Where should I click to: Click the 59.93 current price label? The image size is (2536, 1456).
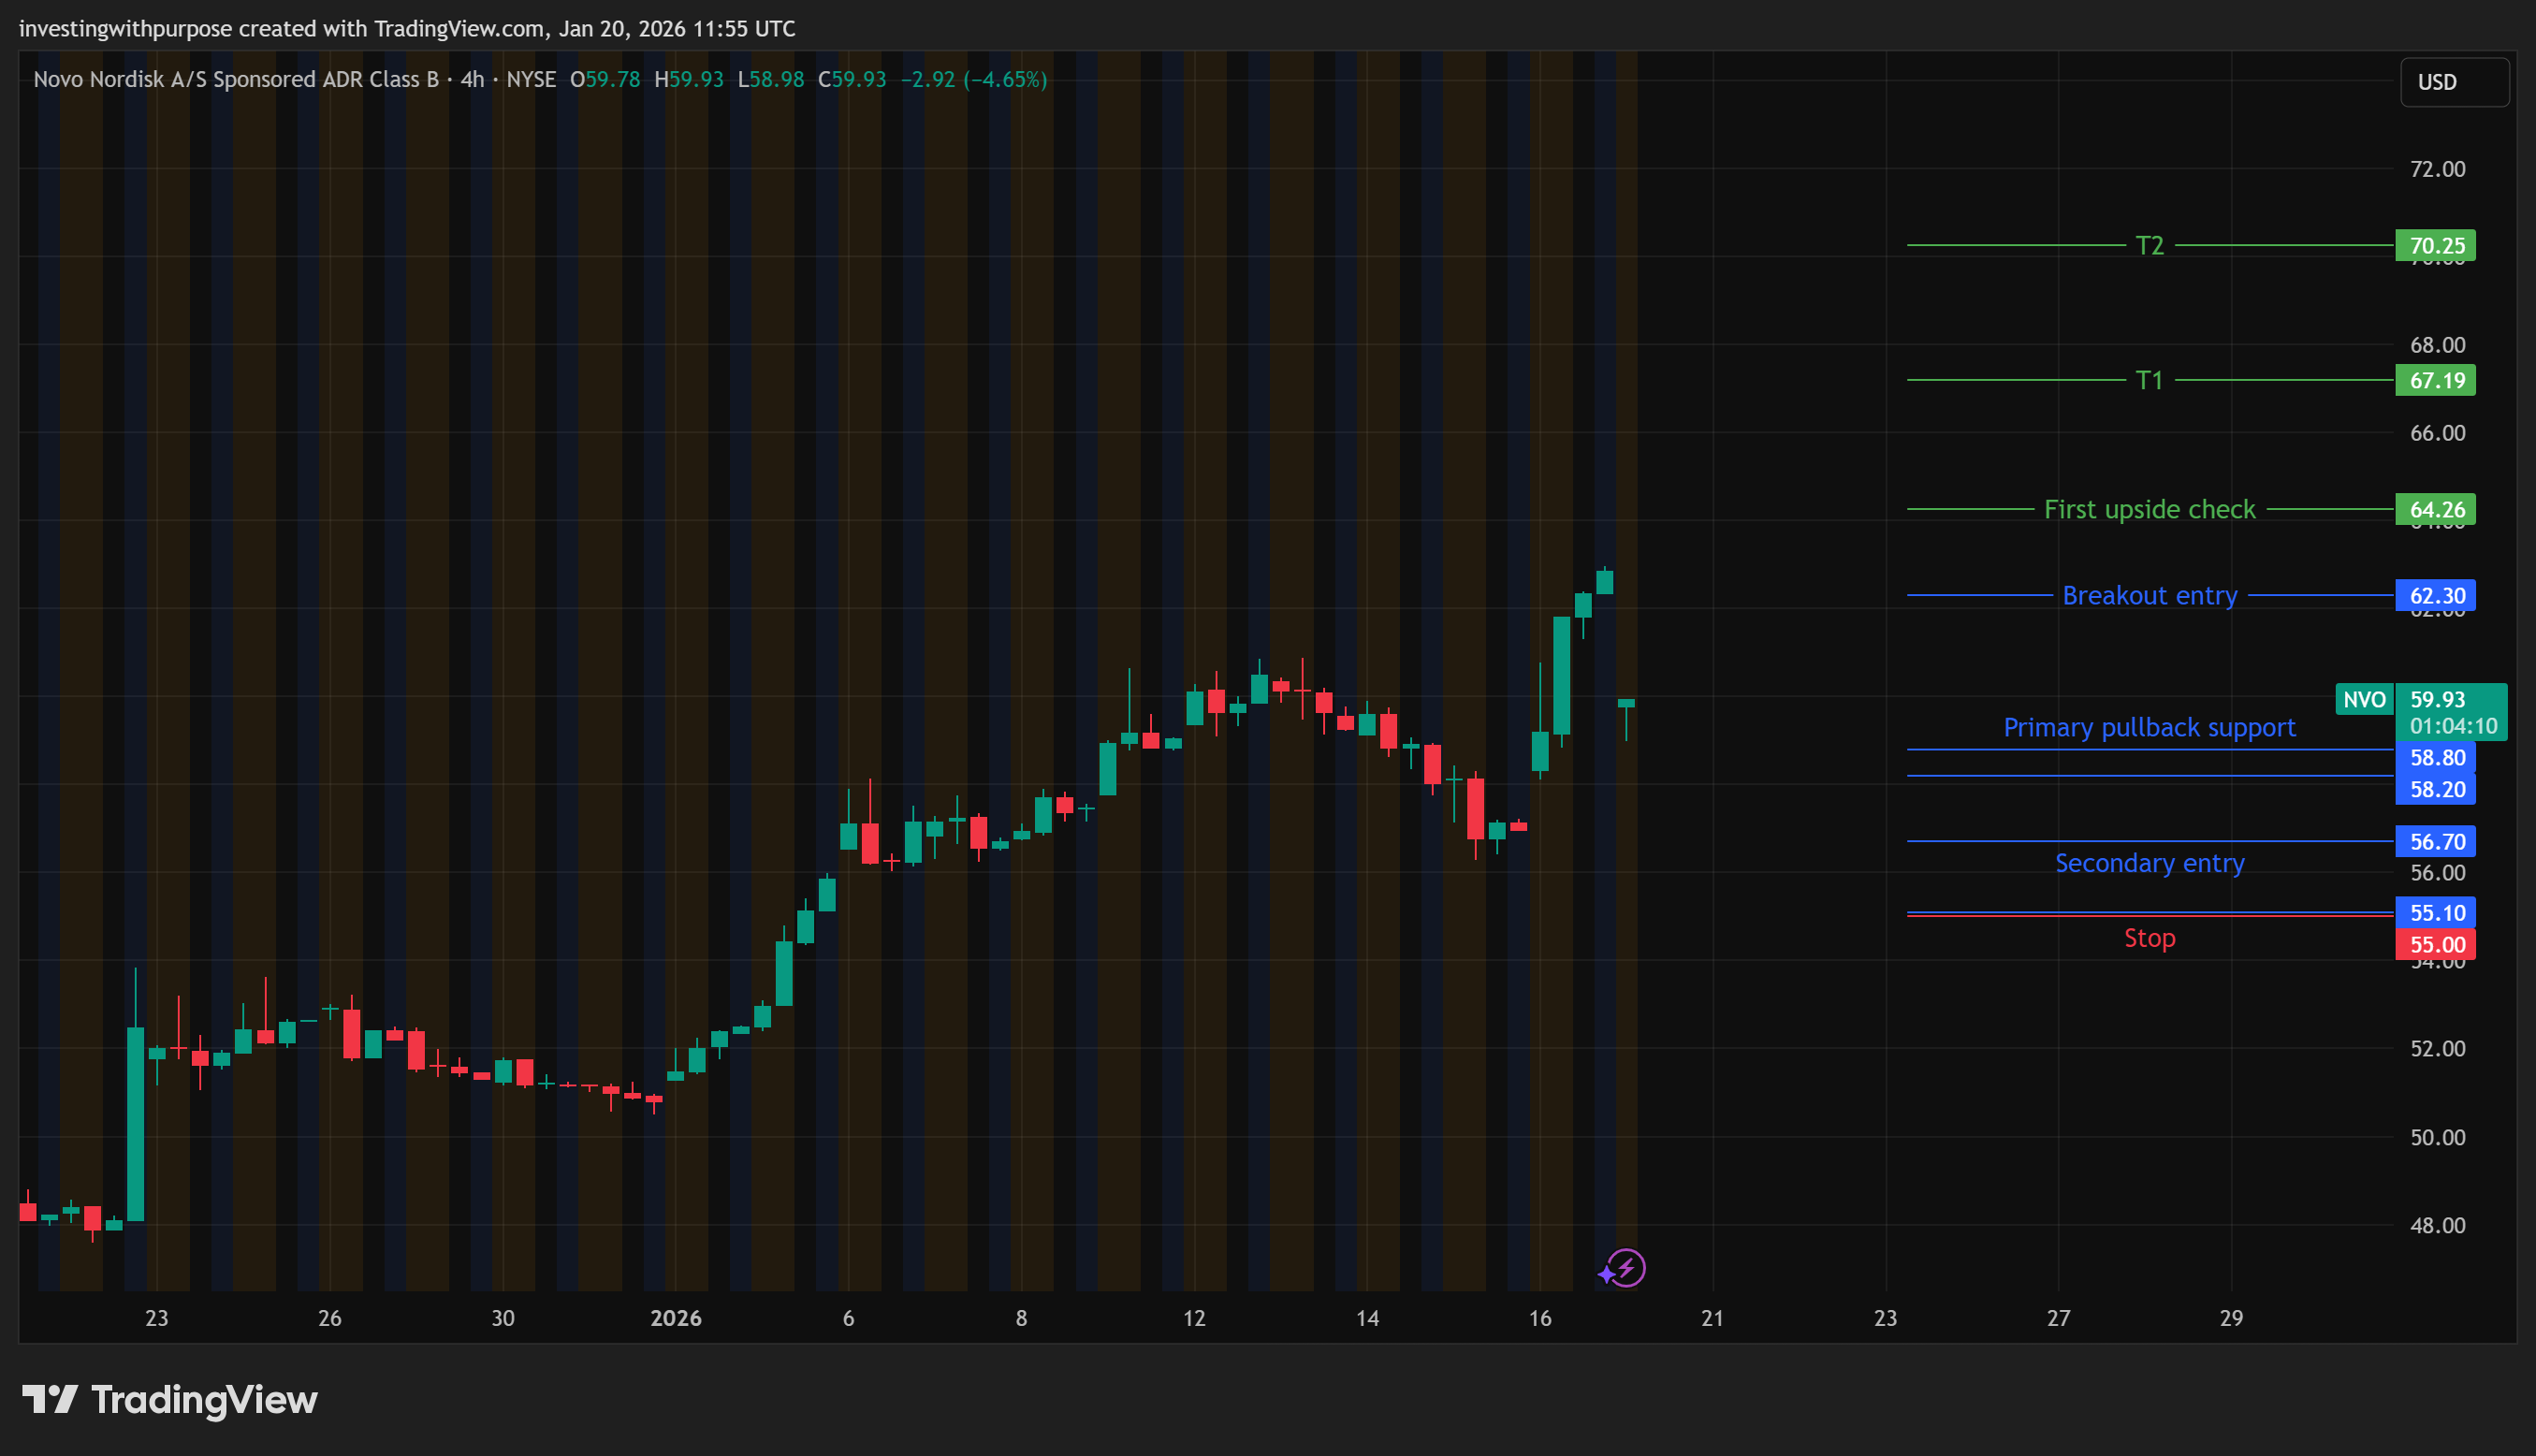2438,699
